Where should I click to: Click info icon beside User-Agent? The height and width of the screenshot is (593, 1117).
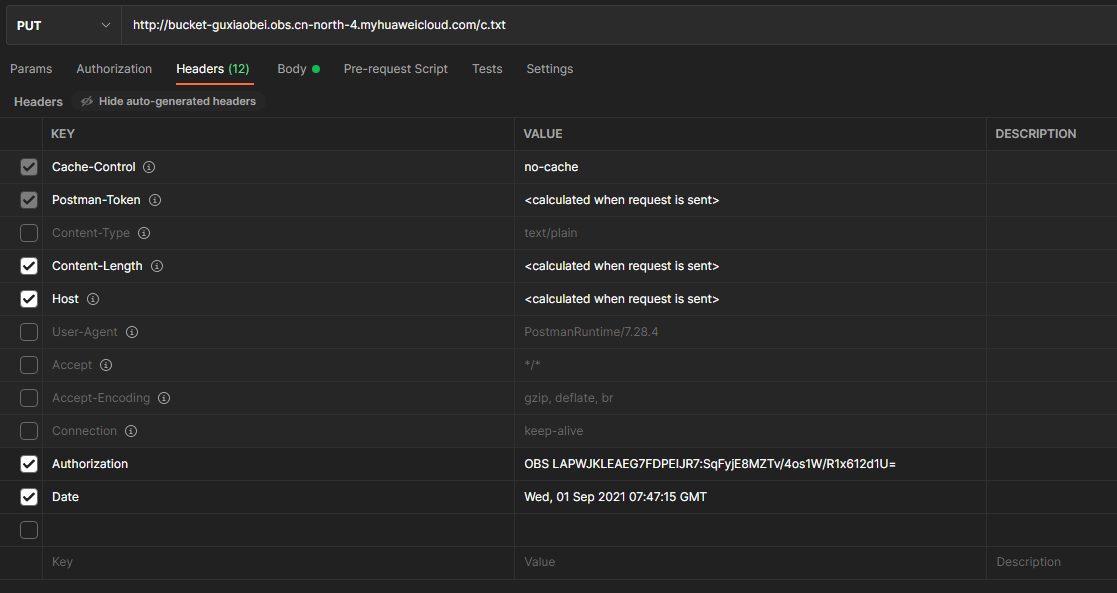point(132,332)
